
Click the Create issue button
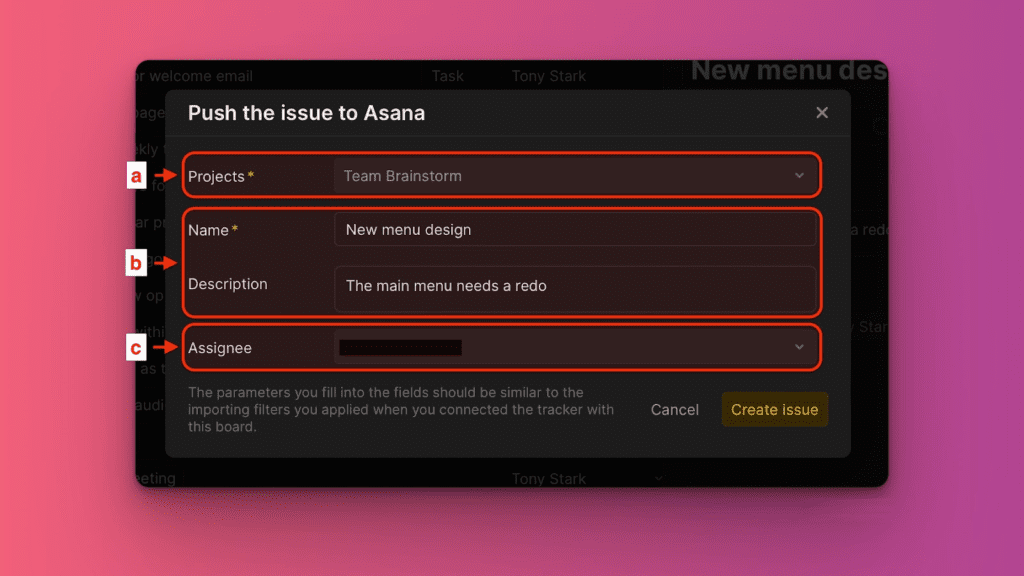[x=774, y=409]
